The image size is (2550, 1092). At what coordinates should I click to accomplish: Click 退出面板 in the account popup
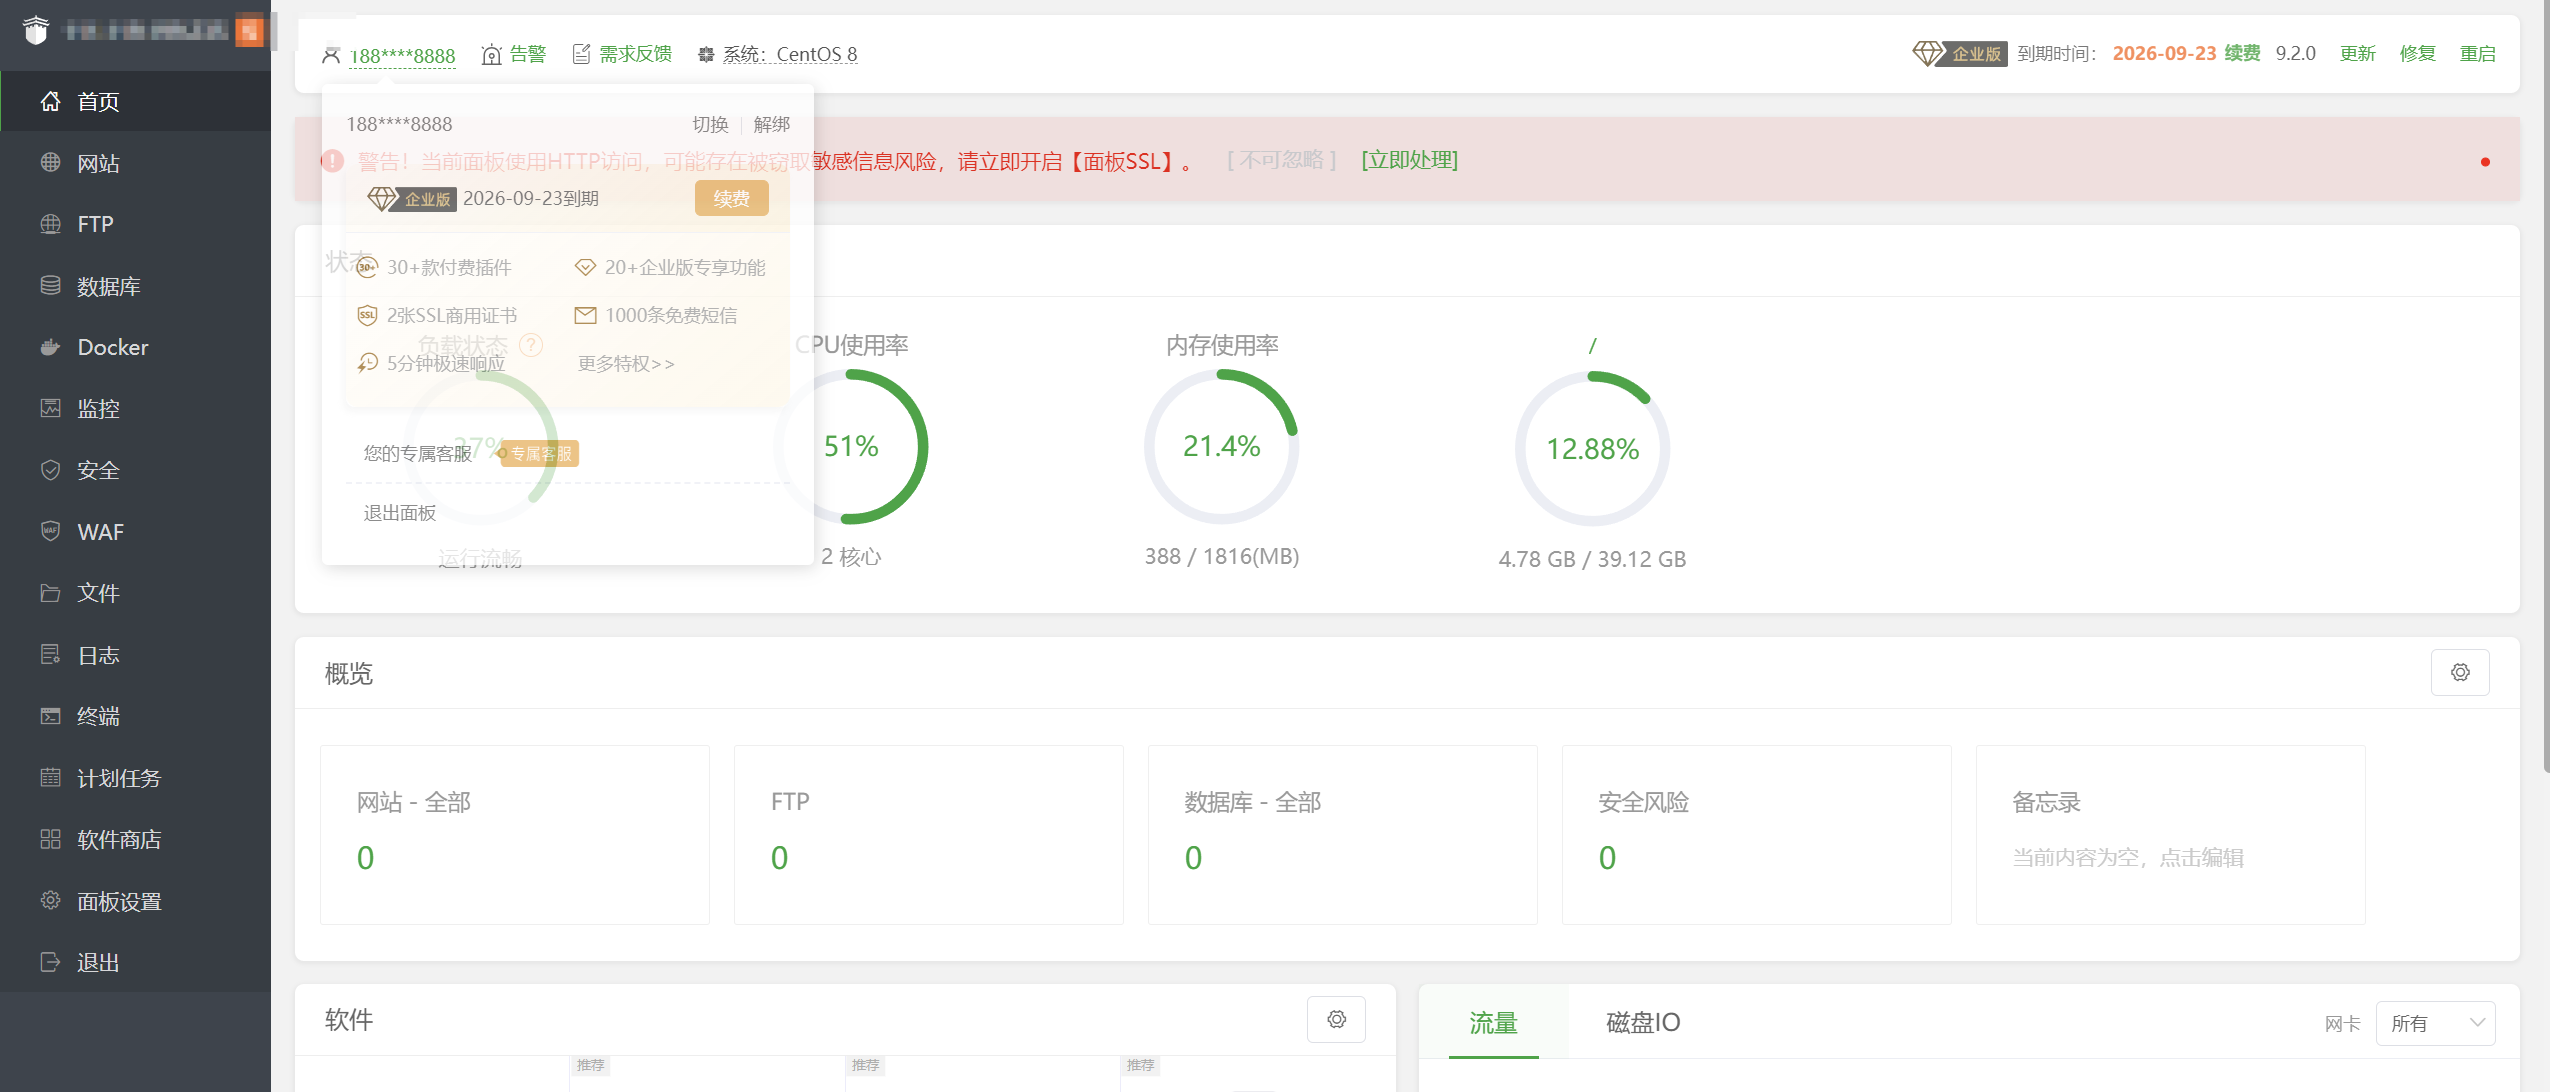[x=399, y=513]
